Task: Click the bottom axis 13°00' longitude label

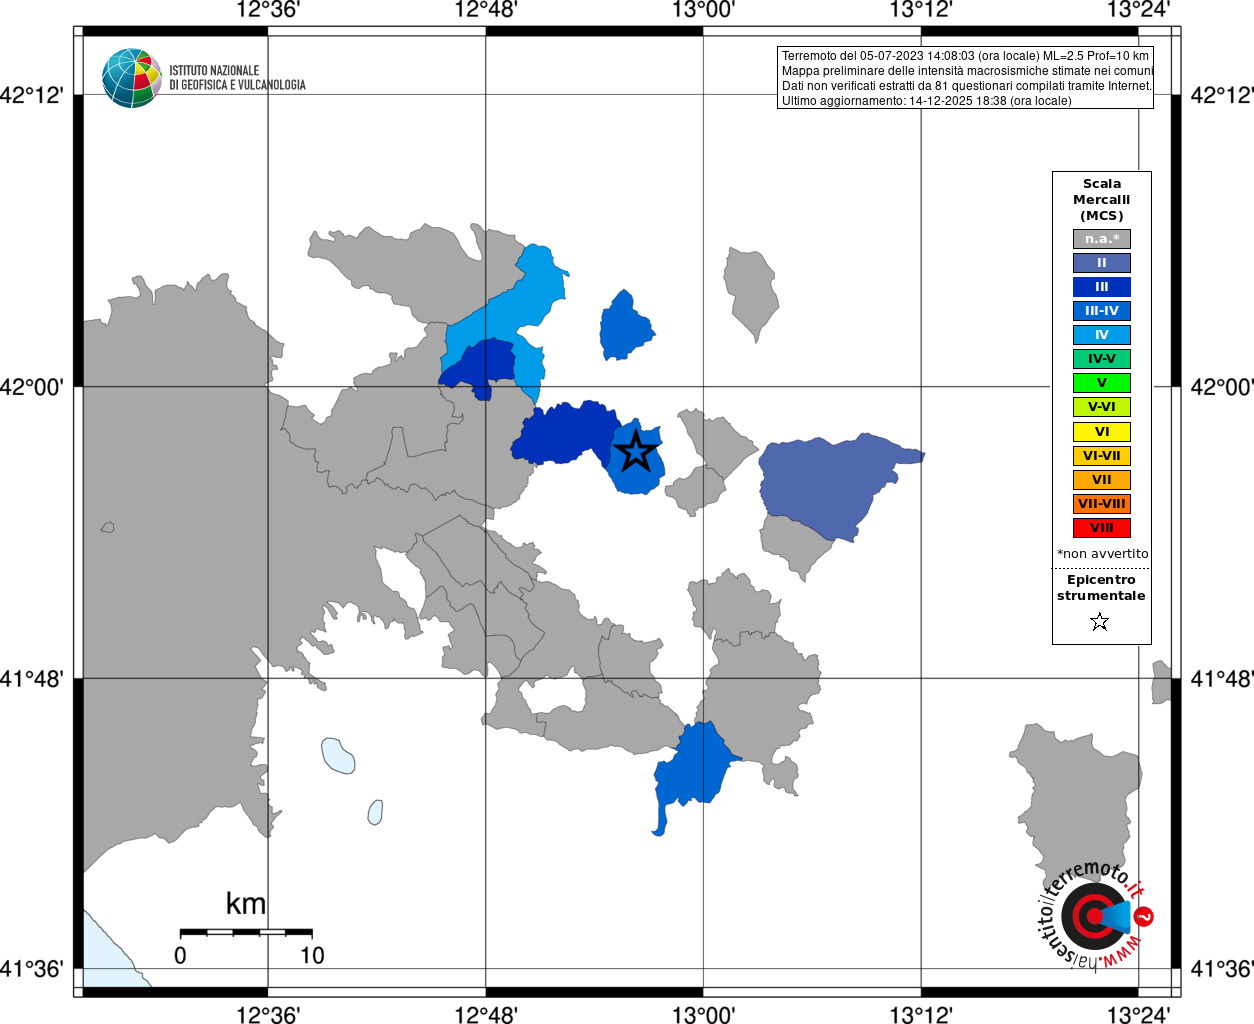Action: 703,1014
